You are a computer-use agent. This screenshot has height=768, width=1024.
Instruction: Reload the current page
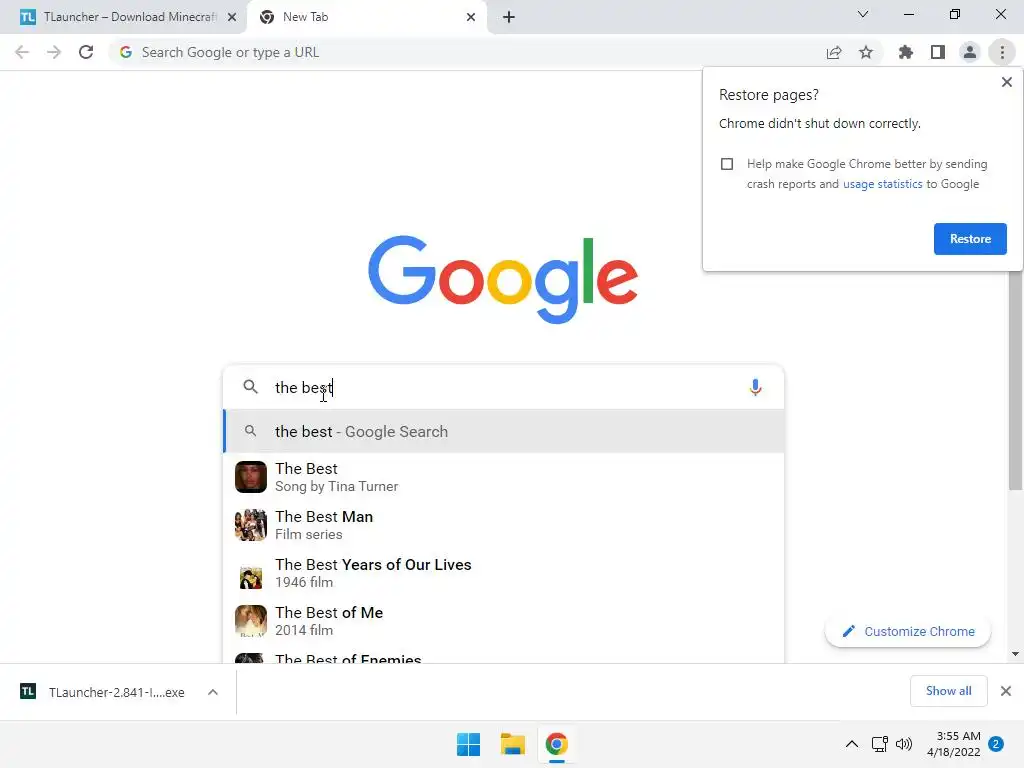tap(86, 52)
